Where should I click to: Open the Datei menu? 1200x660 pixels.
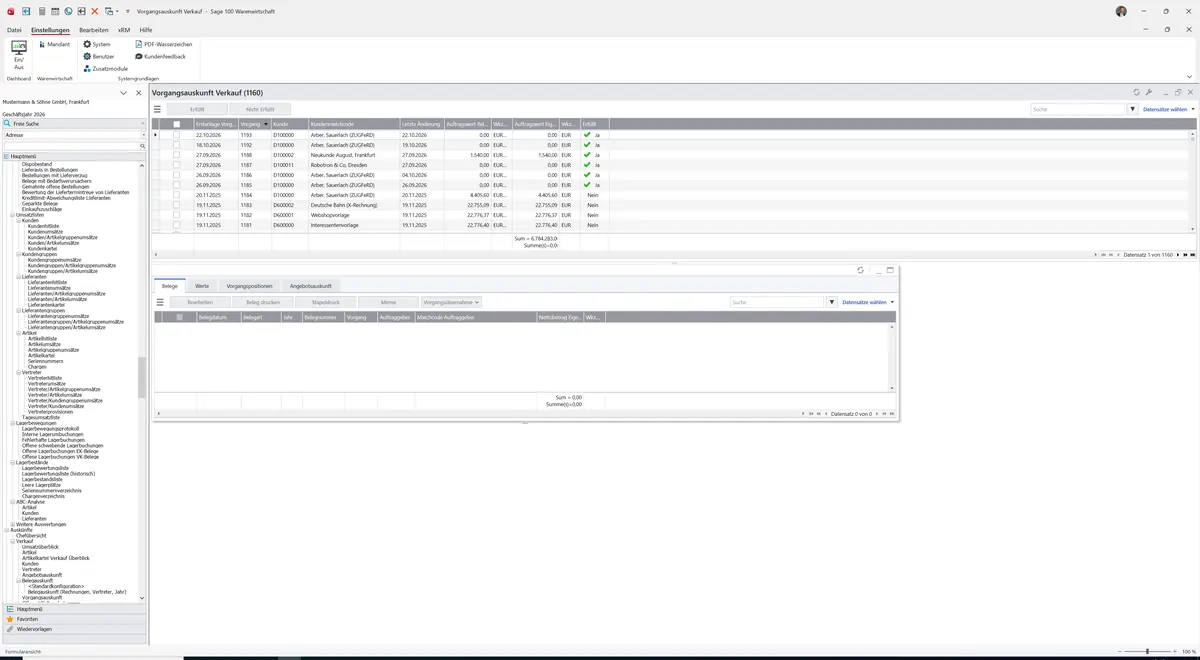click(x=14, y=30)
